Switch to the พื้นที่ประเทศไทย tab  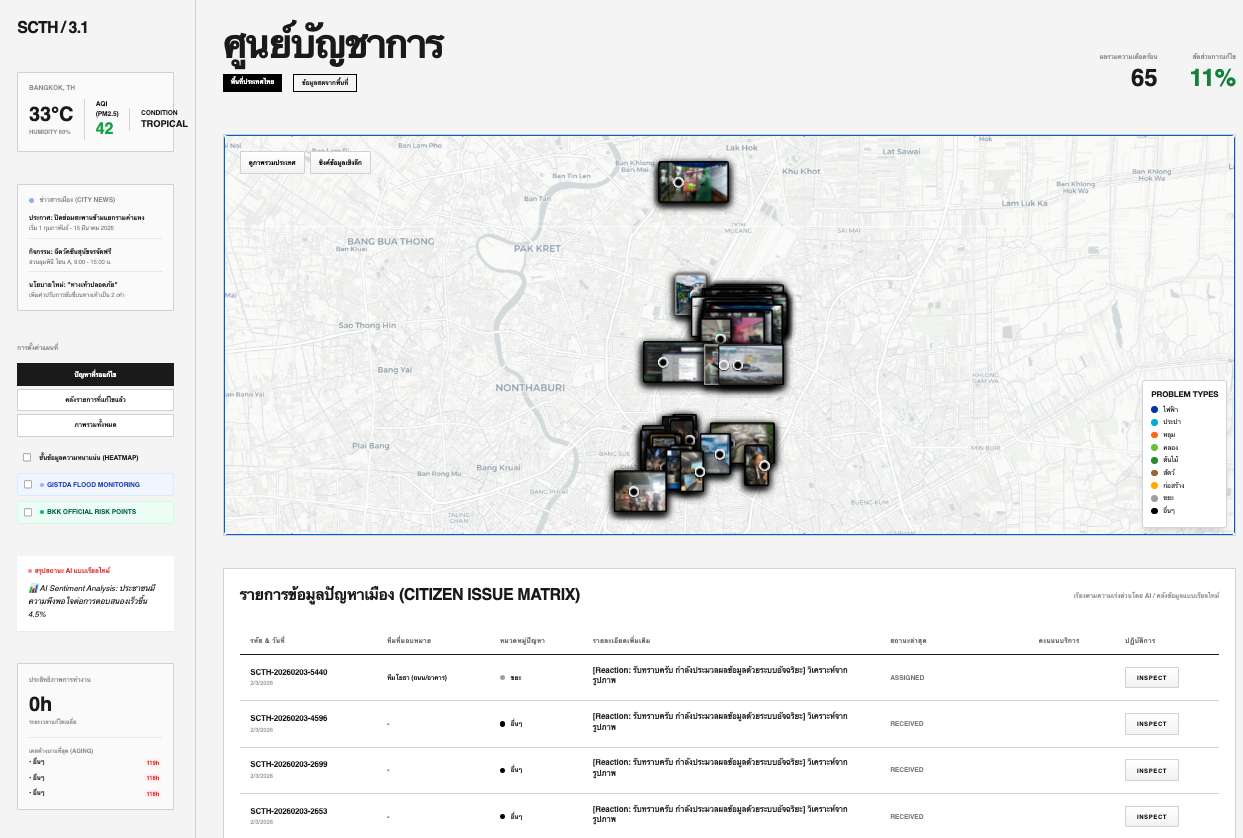[252, 82]
